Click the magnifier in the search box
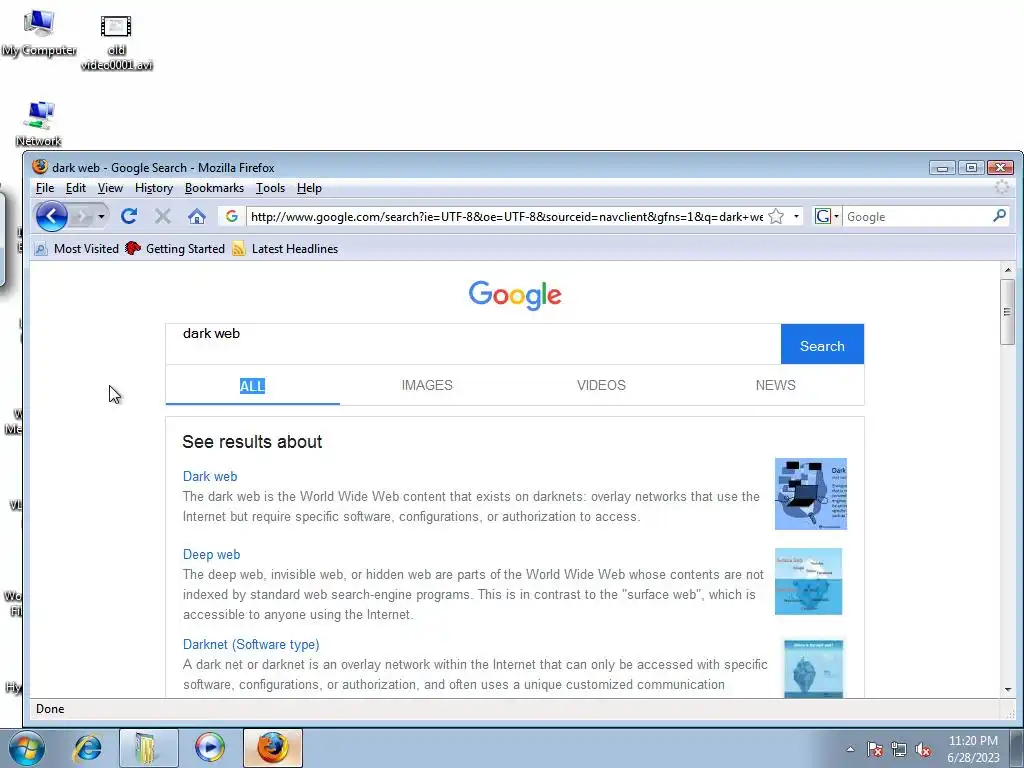The width and height of the screenshot is (1024, 768). point(999,216)
